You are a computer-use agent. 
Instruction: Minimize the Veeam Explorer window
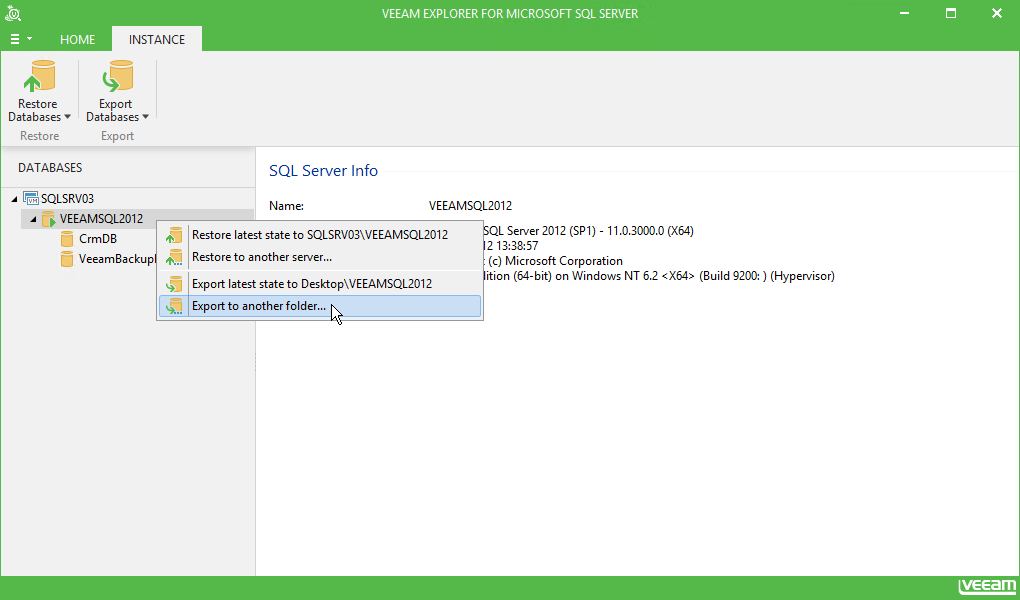[906, 13]
